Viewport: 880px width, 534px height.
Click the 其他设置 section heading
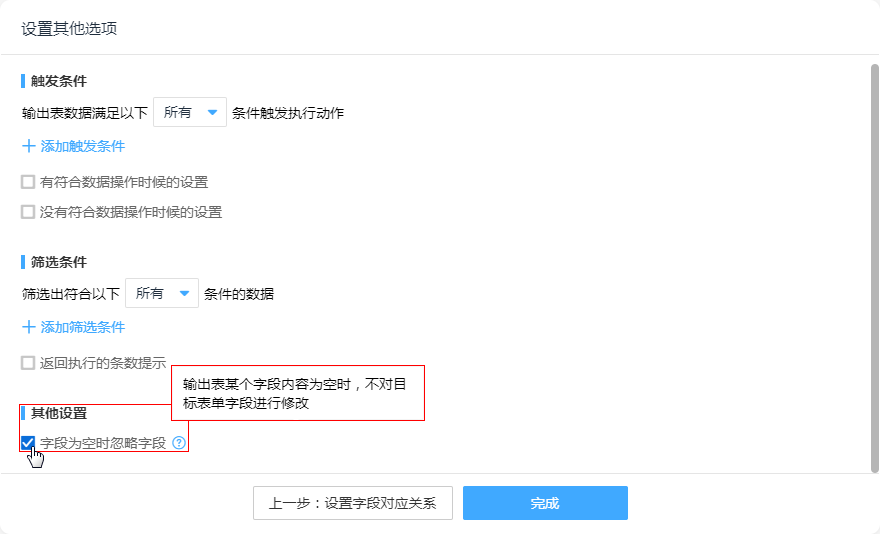point(59,413)
